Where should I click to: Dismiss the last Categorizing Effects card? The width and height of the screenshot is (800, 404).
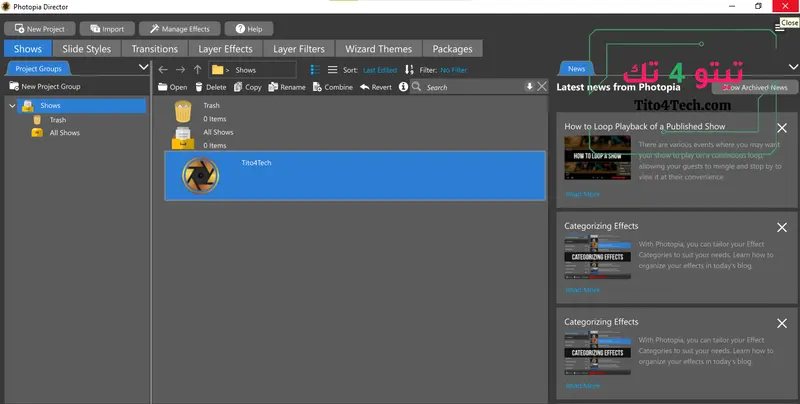[x=782, y=323]
